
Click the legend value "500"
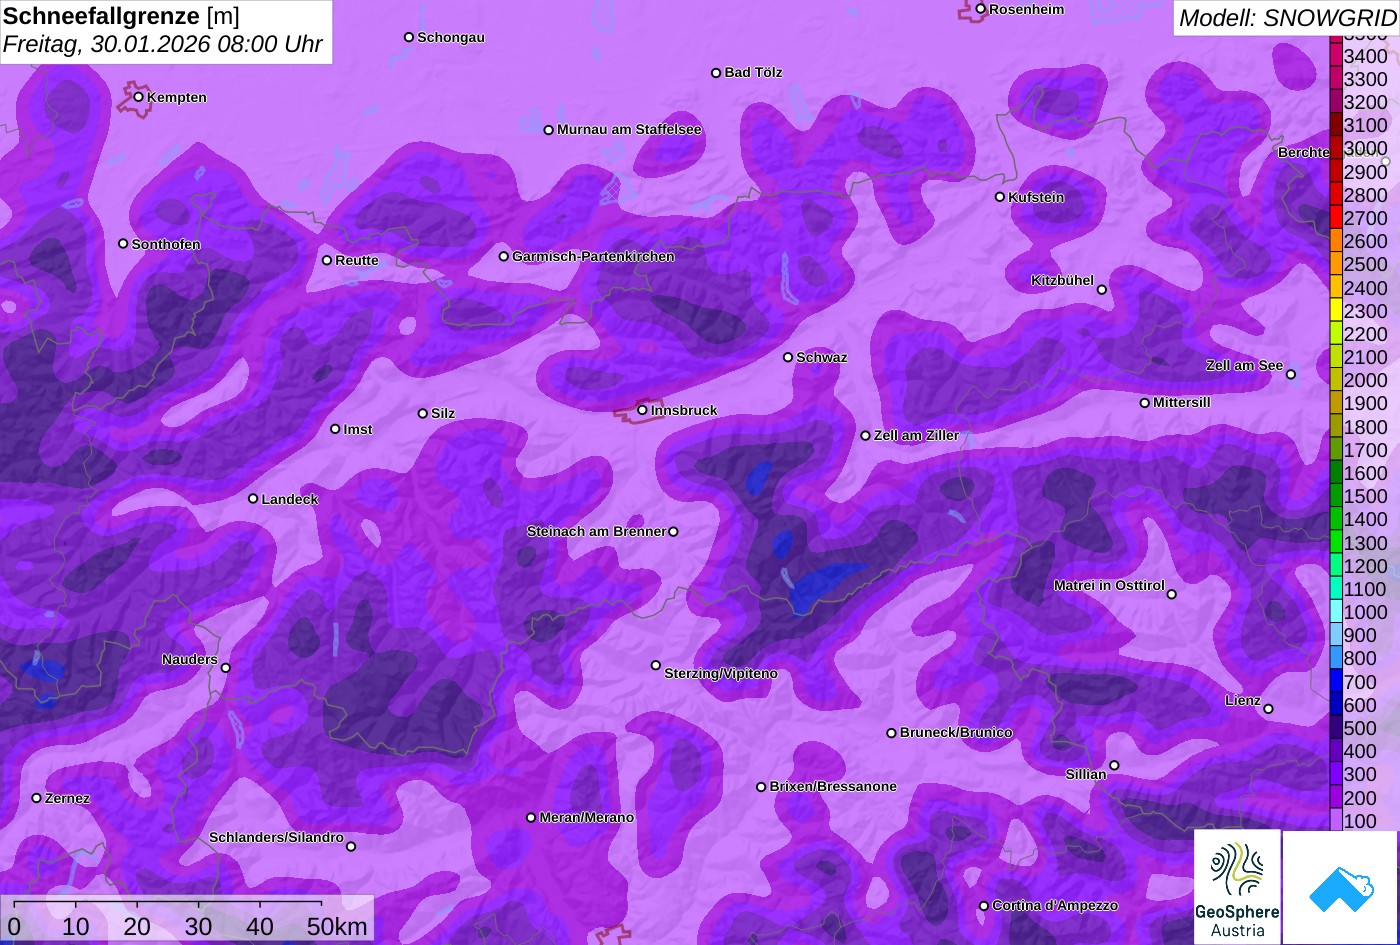(1359, 728)
